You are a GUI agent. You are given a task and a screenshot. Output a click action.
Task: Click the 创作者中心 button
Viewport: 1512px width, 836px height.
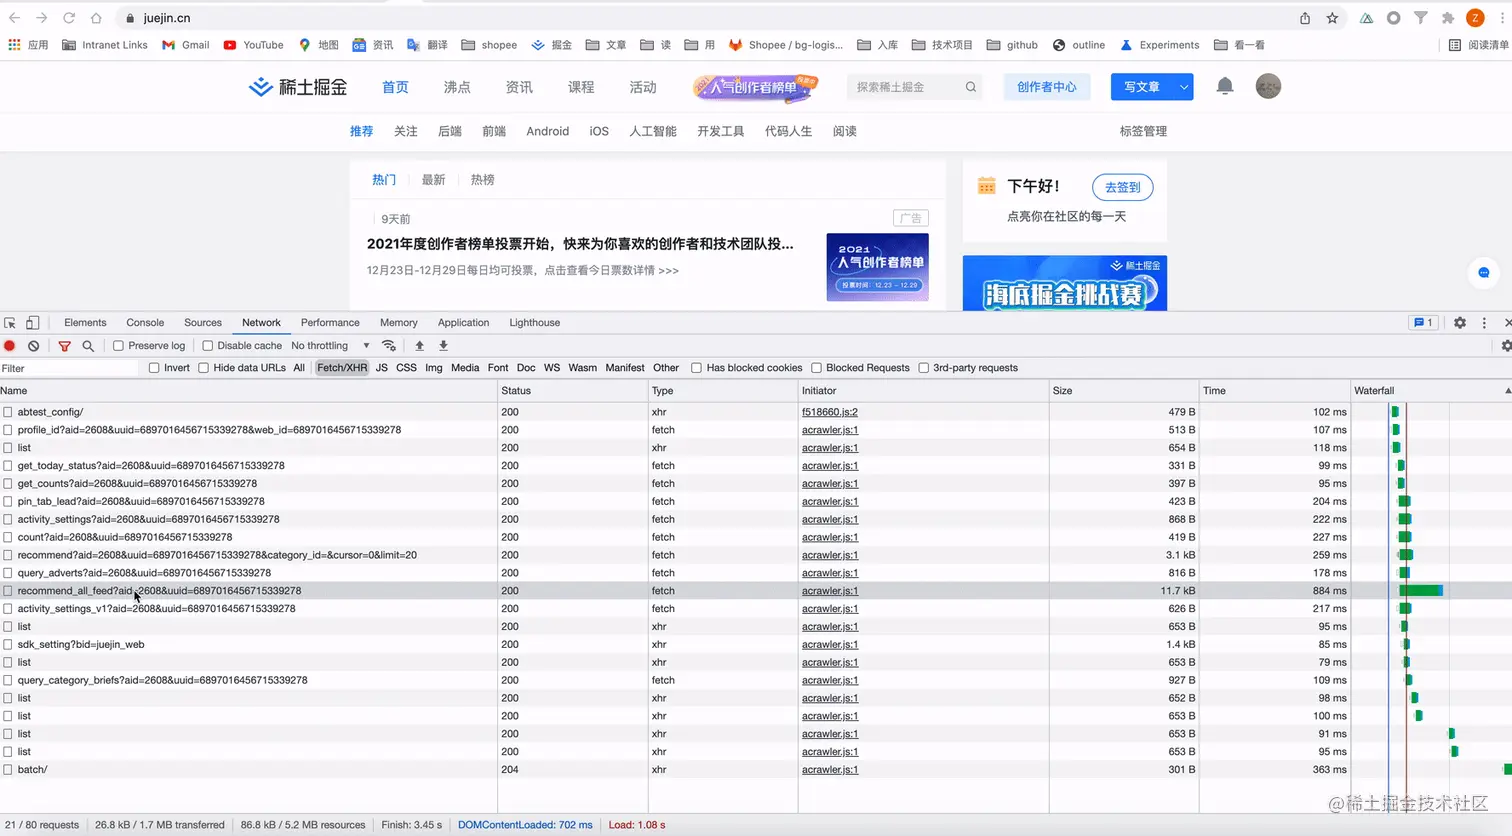[1047, 87]
